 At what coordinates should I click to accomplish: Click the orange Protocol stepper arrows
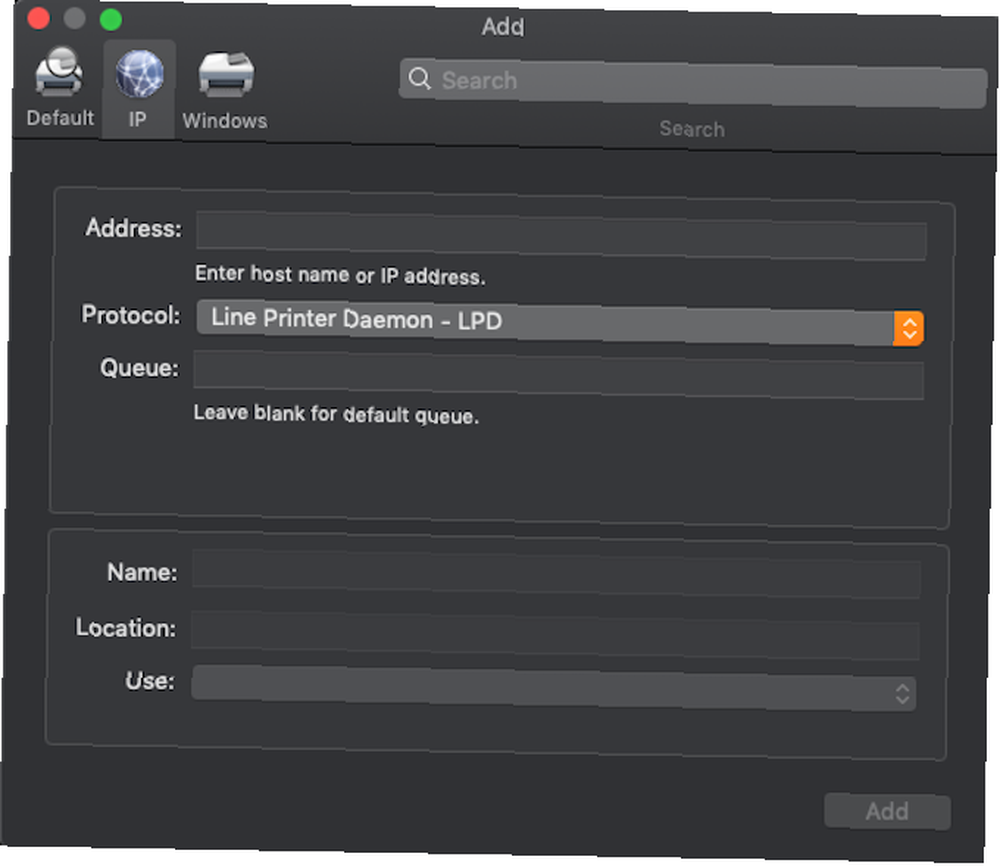pos(909,328)
